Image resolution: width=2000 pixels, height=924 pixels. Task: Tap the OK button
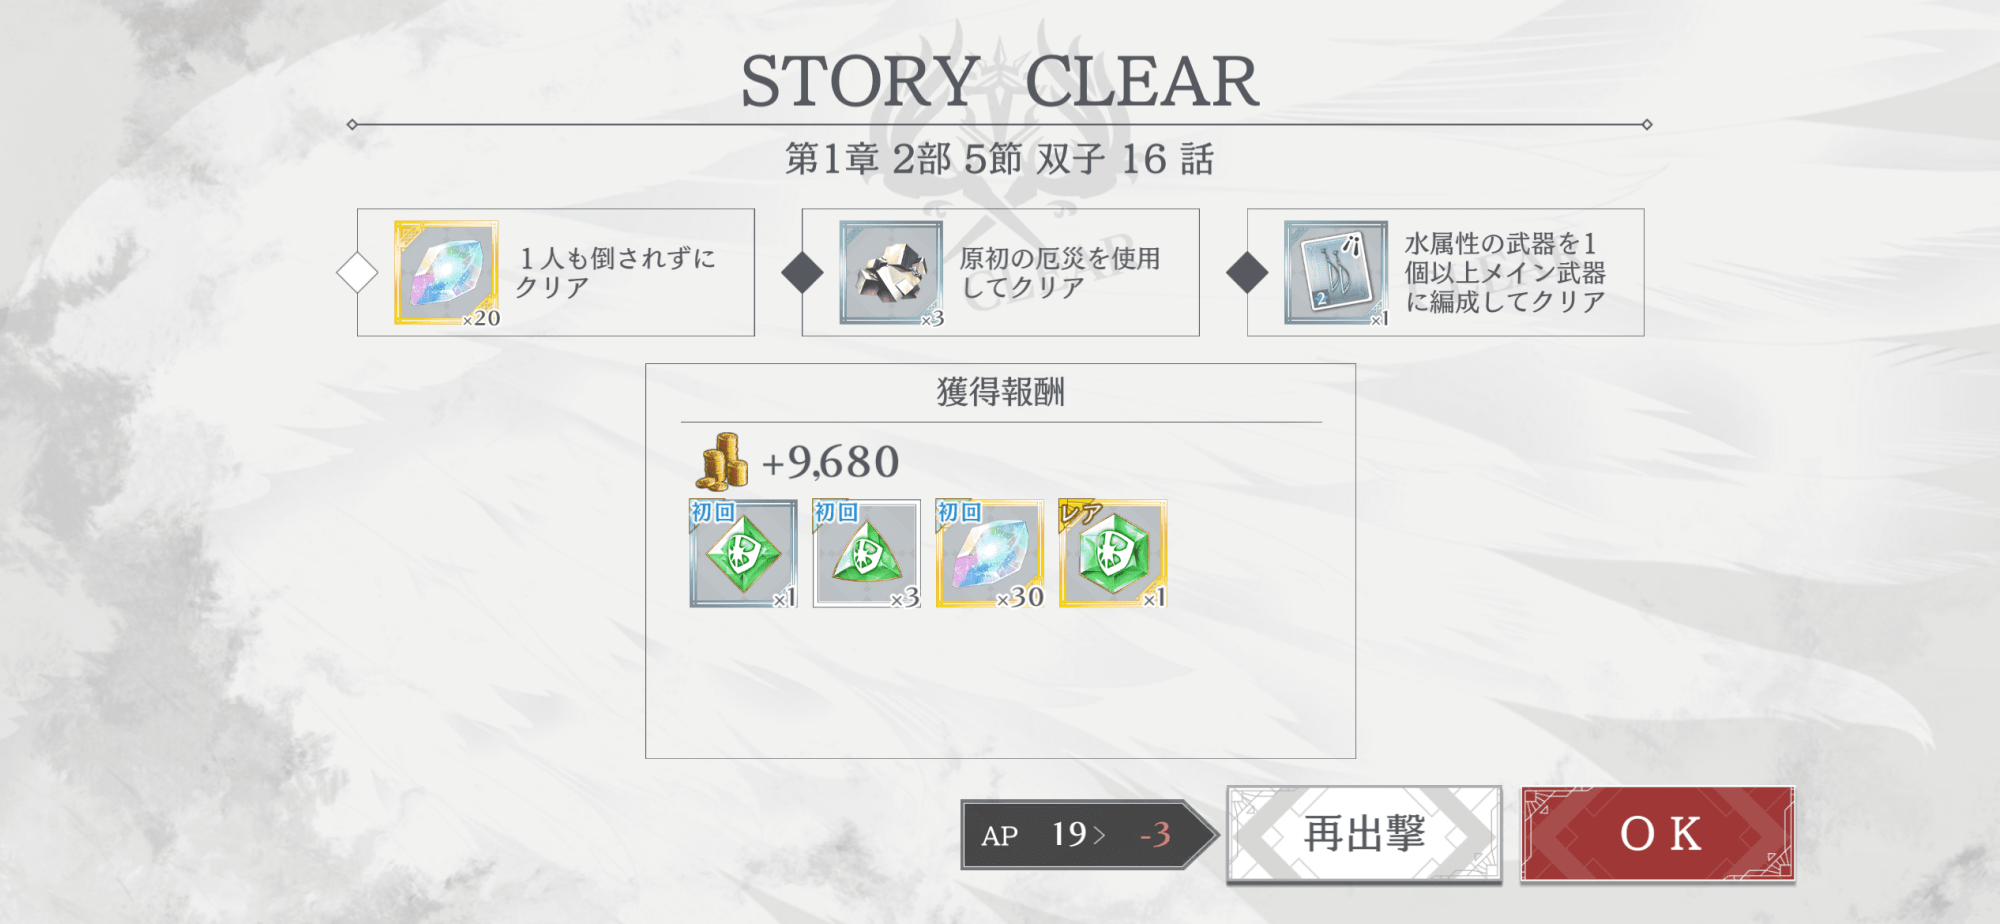1657,834
